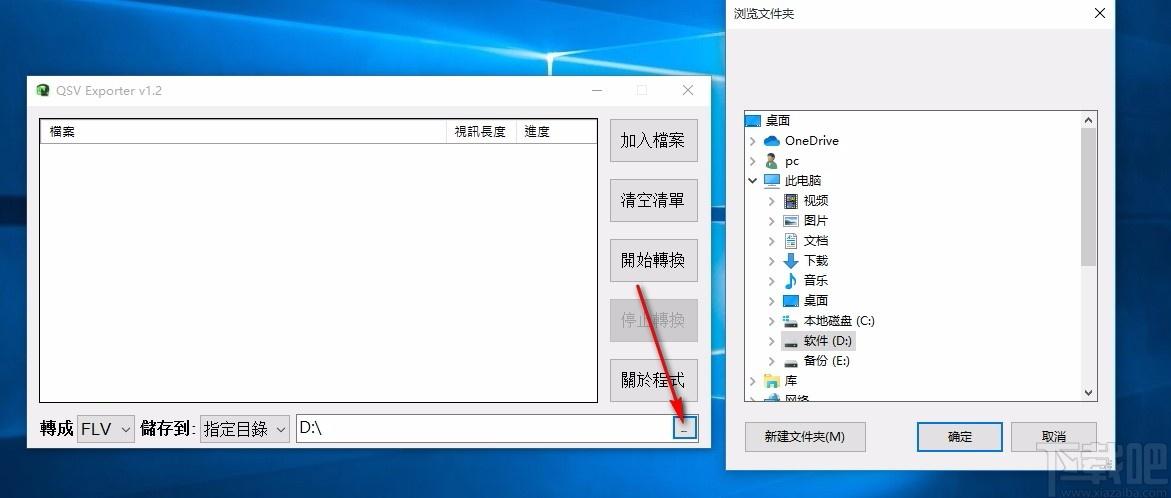The image size is (1171, 498).
Task: Click folder tree scrollbar down arrow
Action: 1088,393
